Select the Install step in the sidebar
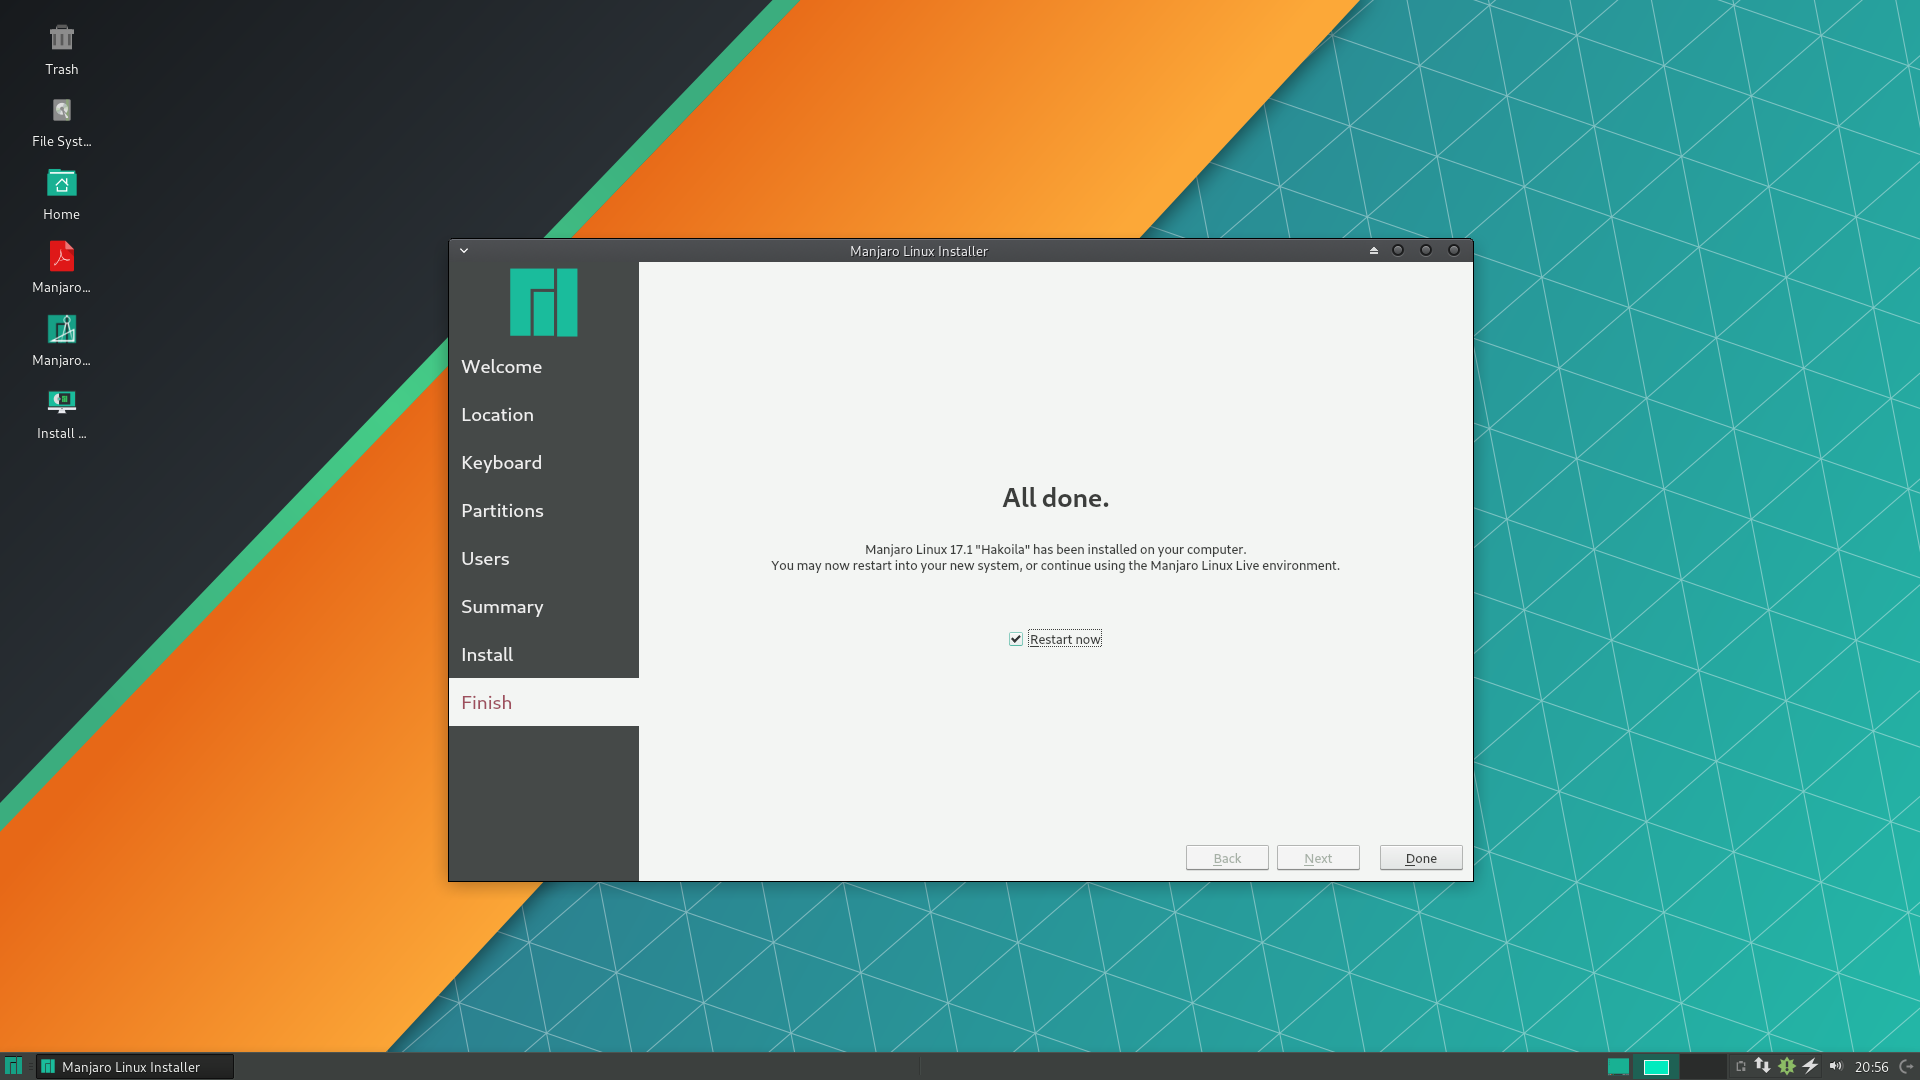Screen dimensions: 1920x1080 (x=544, y=655)
